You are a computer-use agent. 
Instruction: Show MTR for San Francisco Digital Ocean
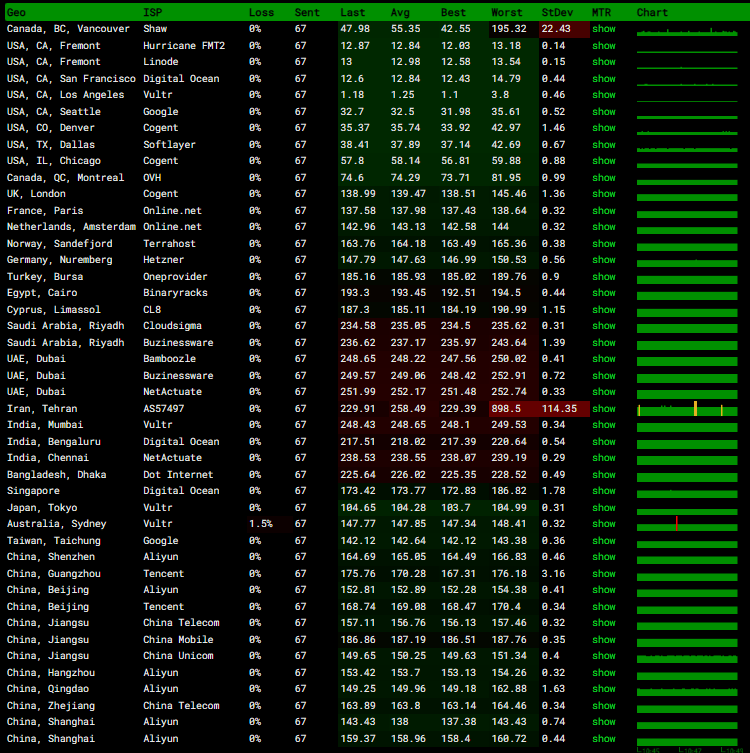pyautogui.click(x=604, y=79)
